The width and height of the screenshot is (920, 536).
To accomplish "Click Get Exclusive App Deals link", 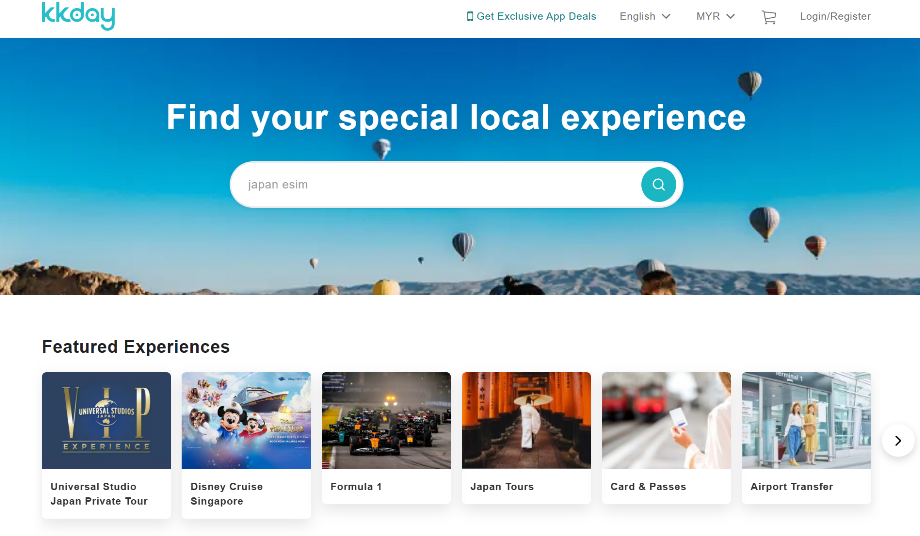I will pos(531,16).
